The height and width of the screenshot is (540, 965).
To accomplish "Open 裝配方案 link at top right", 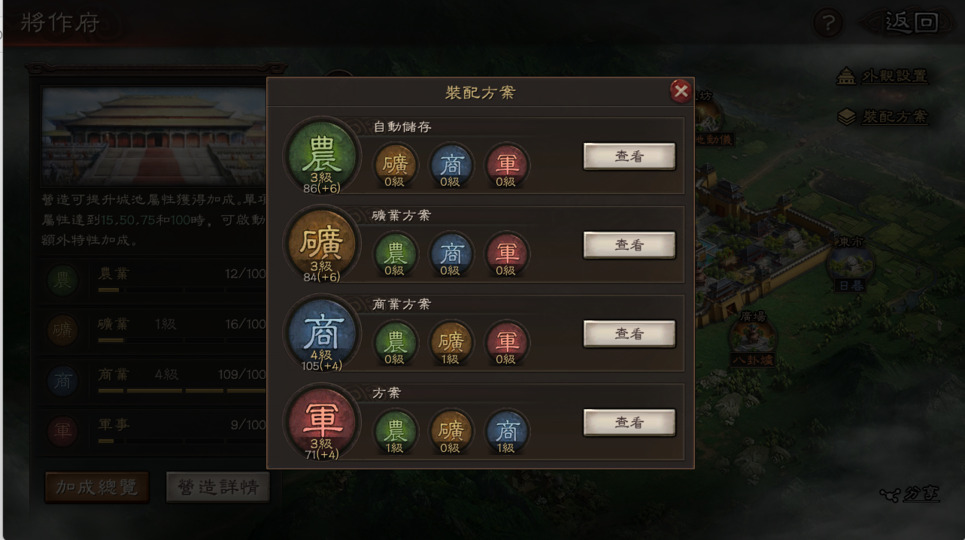I will pyautogui.click(x=882, y=116).
